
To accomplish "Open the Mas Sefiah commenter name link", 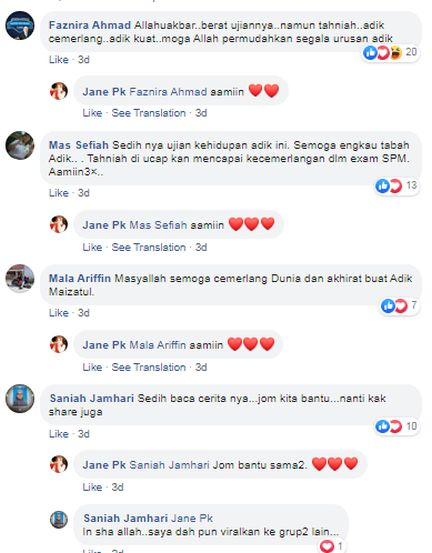I will tap(79, 145).
